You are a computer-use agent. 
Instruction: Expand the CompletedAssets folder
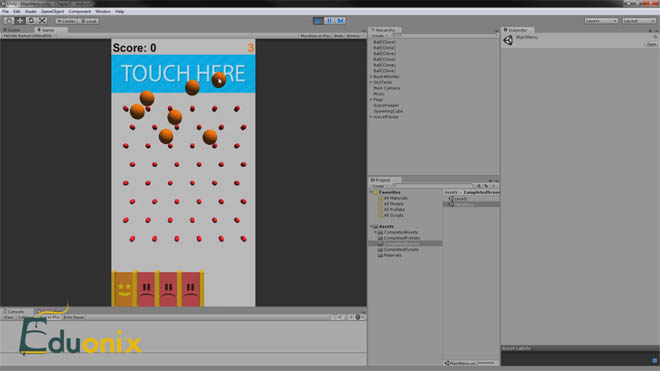pos(375,232)
